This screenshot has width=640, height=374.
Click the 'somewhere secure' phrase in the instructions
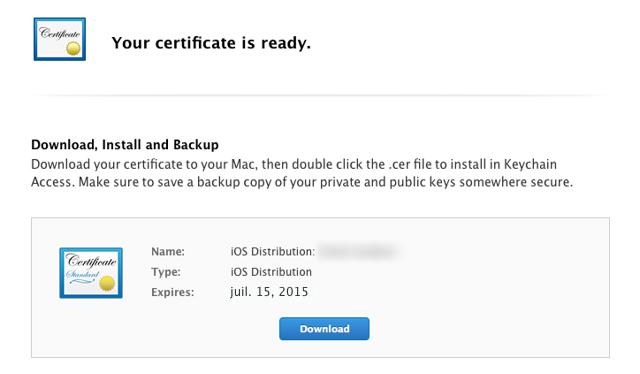click(516, 182)
